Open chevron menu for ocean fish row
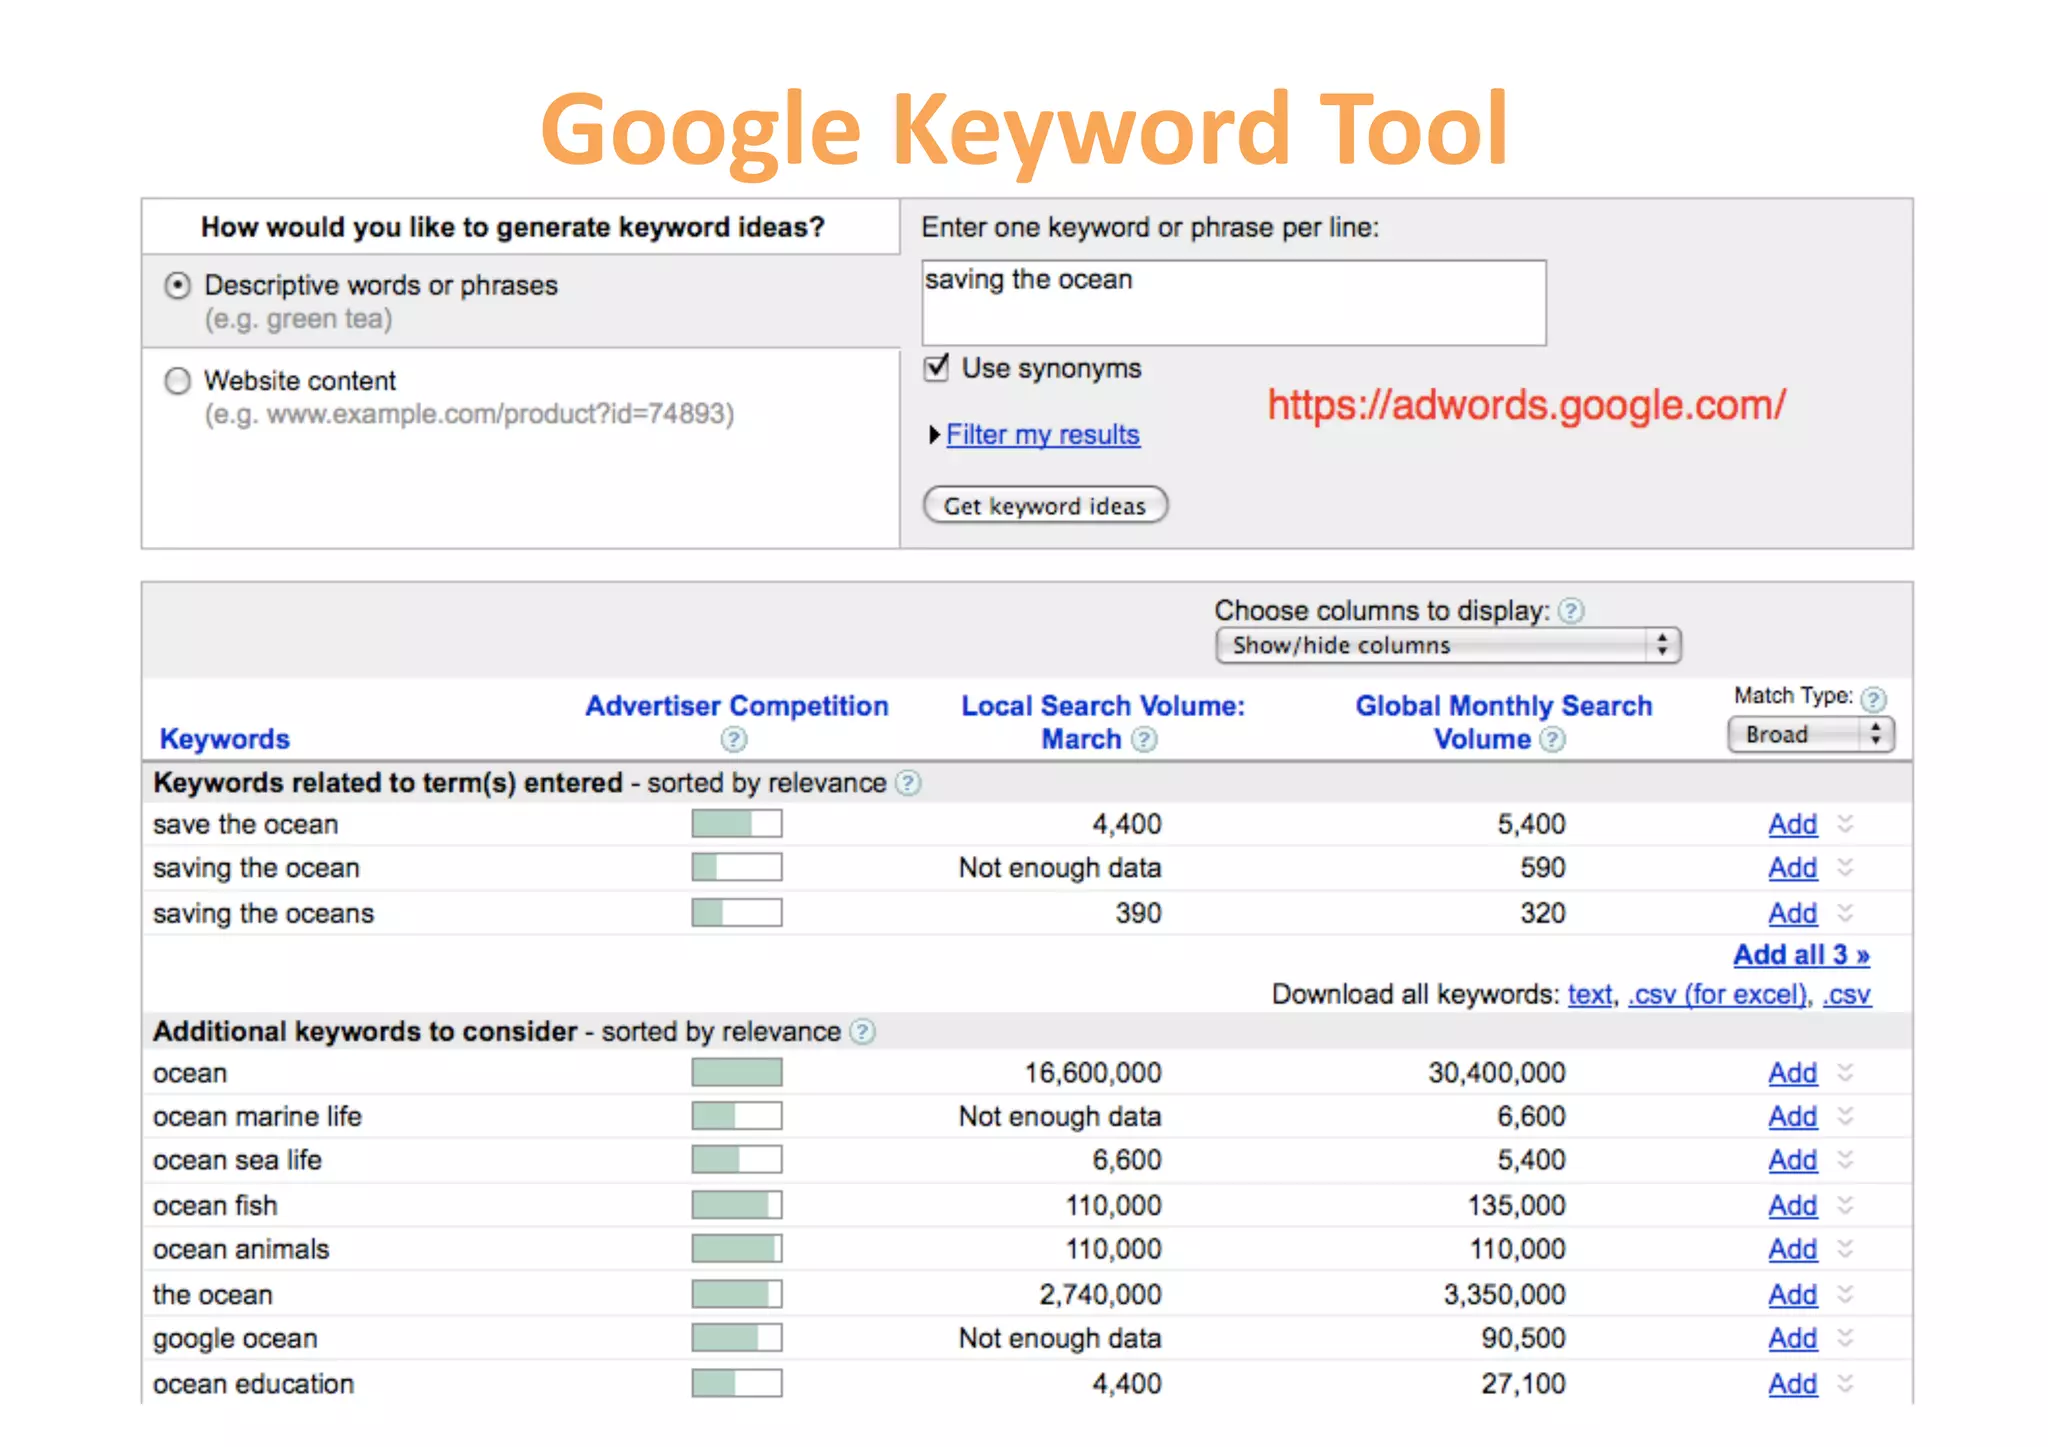The width and height of the screenshot is (2048, 1447). coord(1845,1205)
